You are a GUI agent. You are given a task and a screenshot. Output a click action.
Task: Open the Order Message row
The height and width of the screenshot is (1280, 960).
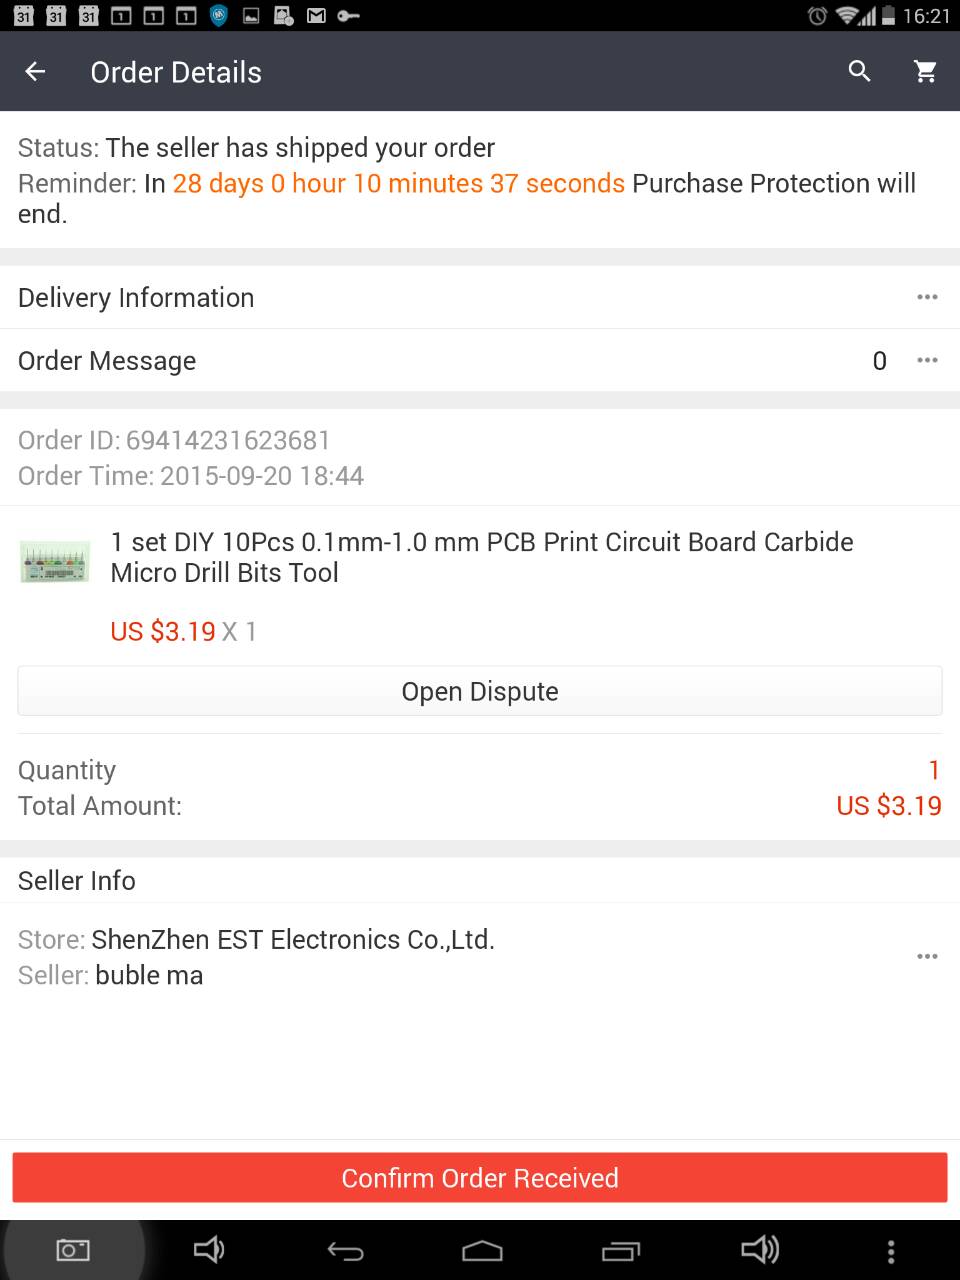pos(480,360)
